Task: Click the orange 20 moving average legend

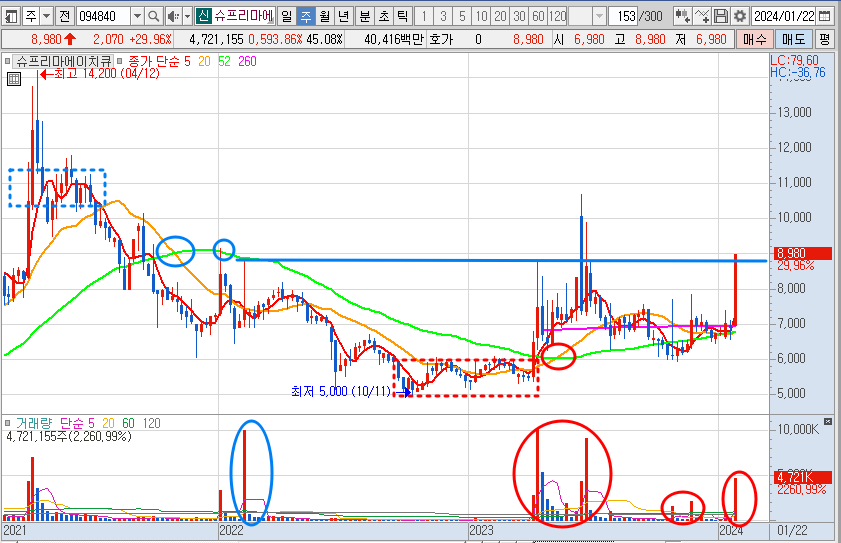Action: [204, 62]
